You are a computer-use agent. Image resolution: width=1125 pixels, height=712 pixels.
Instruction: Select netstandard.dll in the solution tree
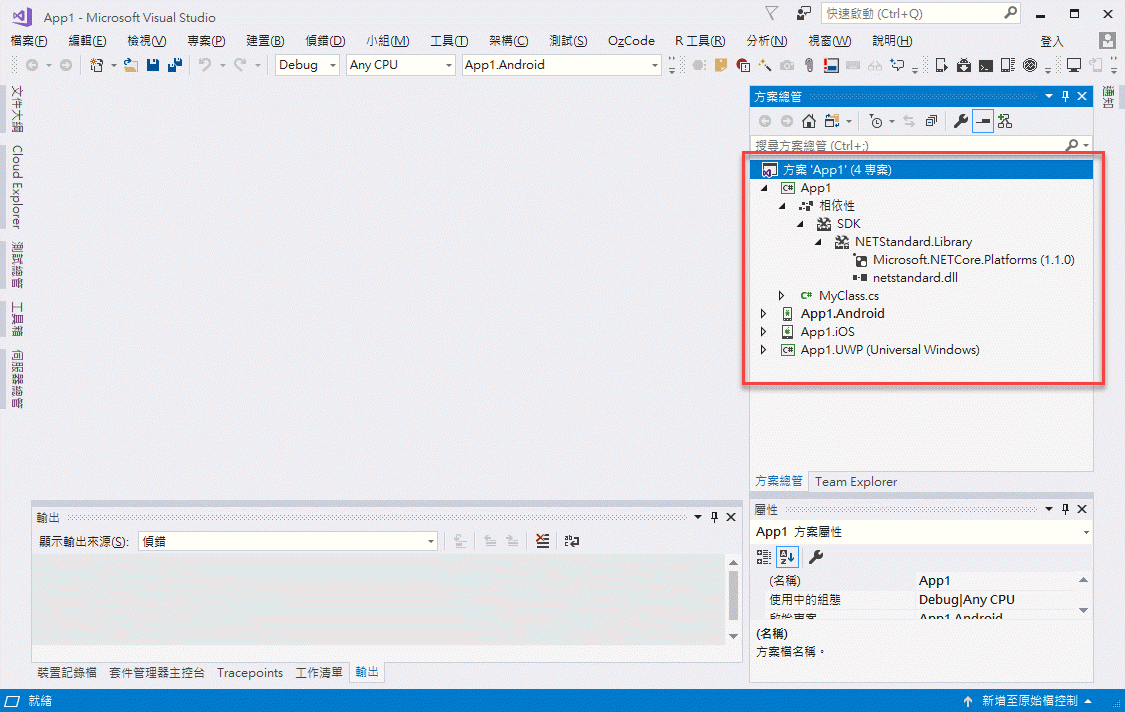(915, 278)
